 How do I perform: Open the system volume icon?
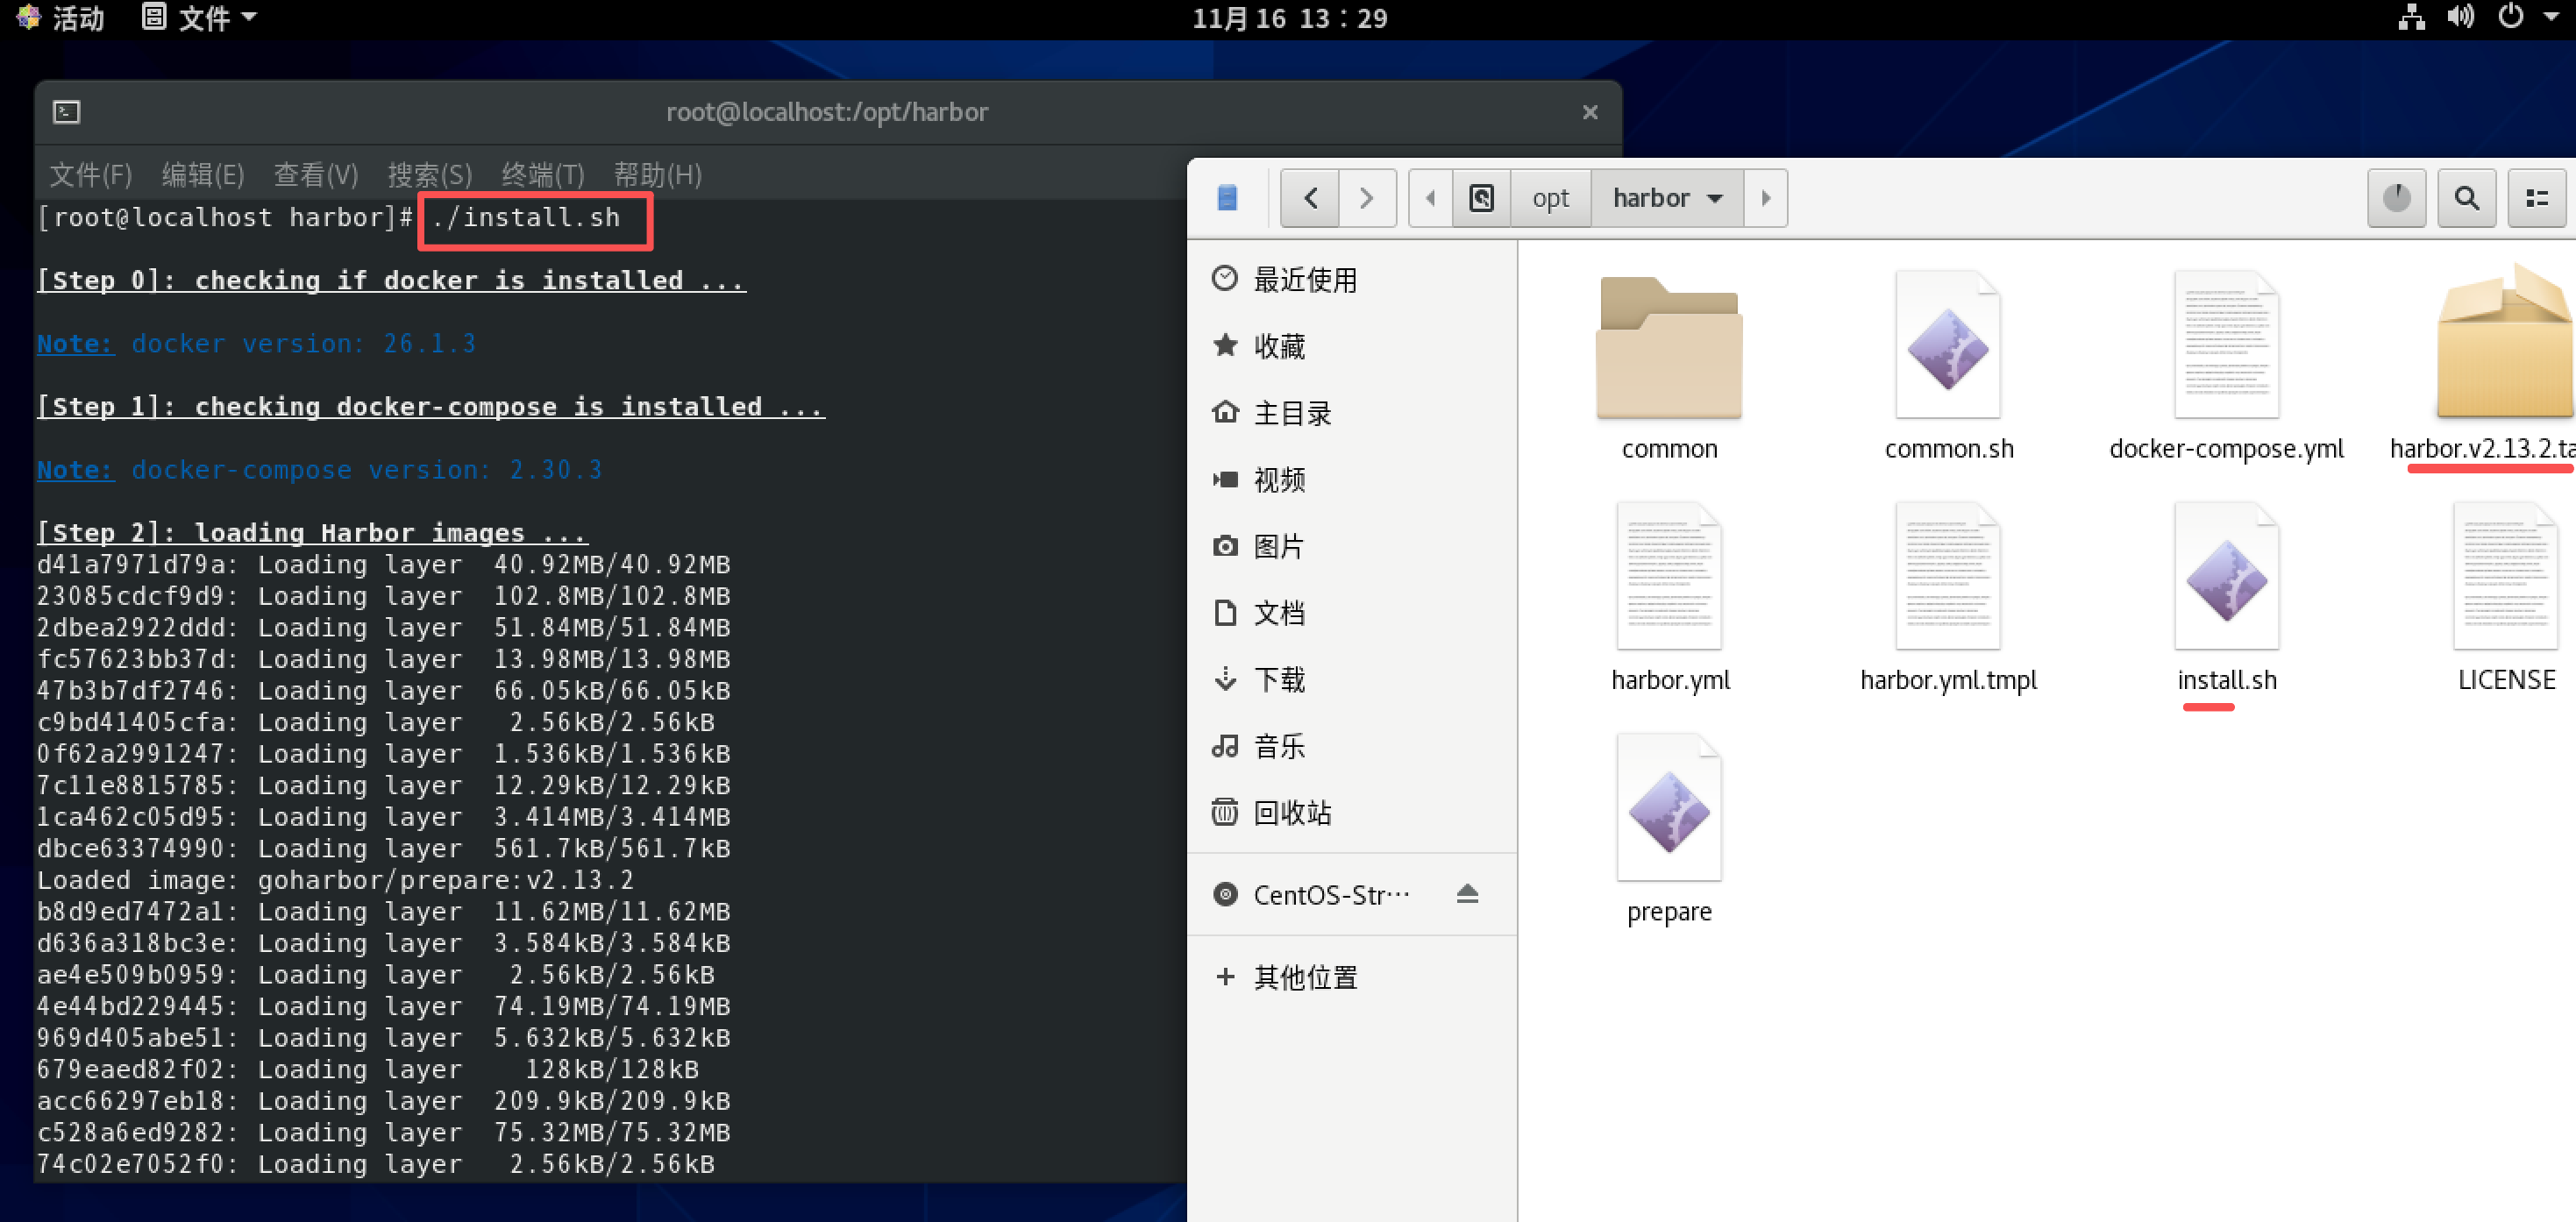(x=2460, y=17)
